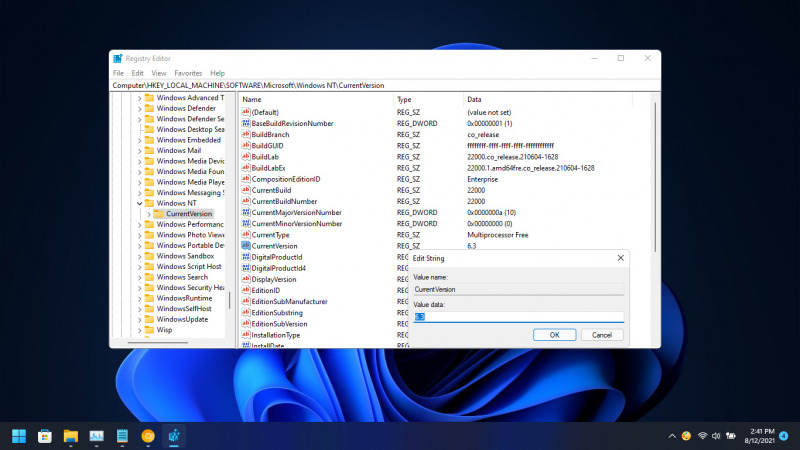Click the CurrentBuild value icon
800x450 pixels.
pyautogui.click(x=246, y=190)
